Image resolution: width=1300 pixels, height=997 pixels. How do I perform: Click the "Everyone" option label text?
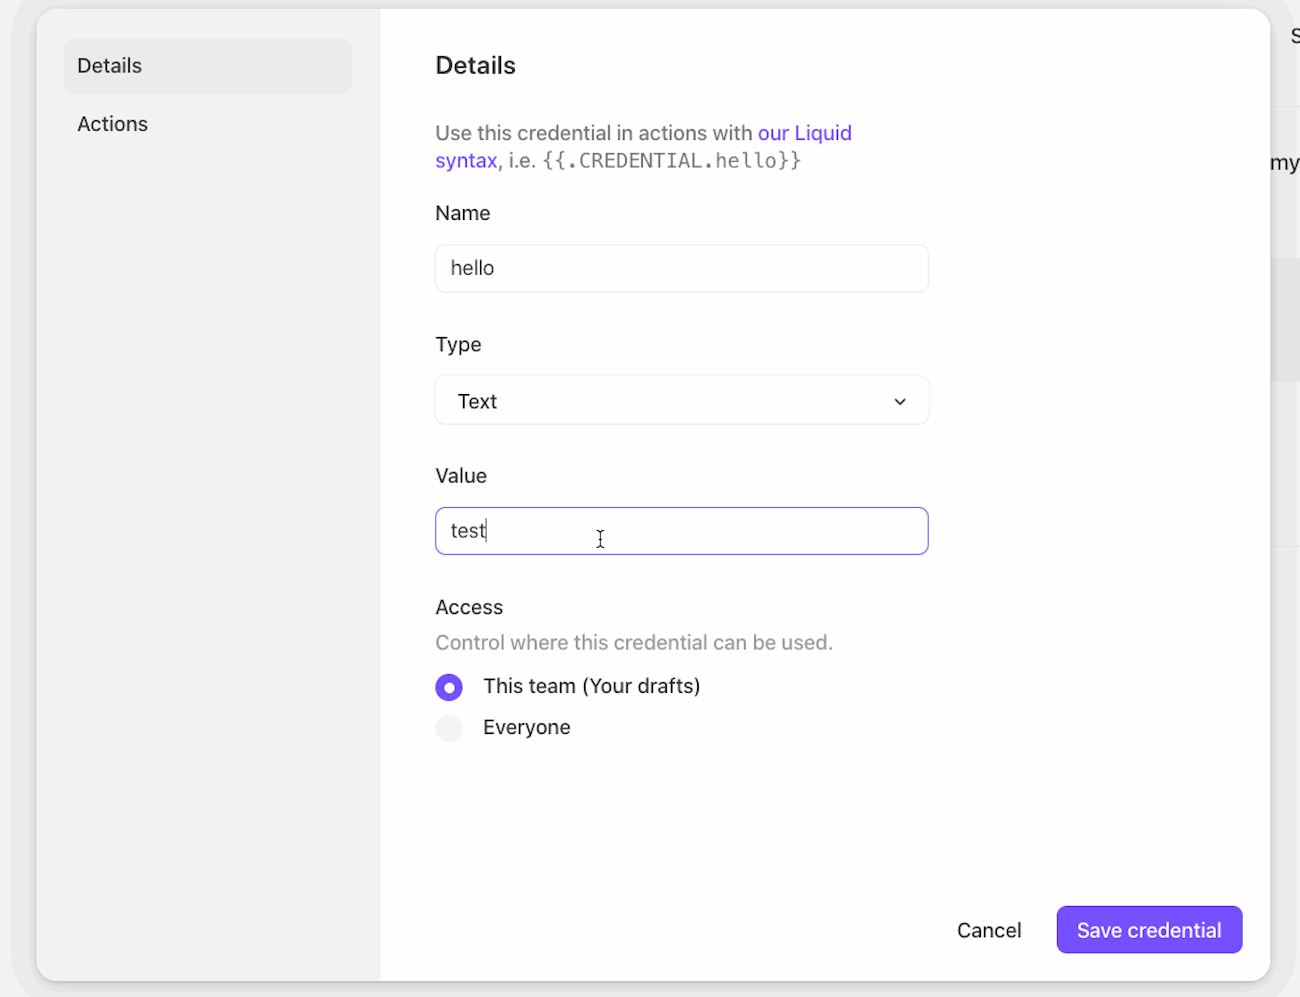pos(526,728)
